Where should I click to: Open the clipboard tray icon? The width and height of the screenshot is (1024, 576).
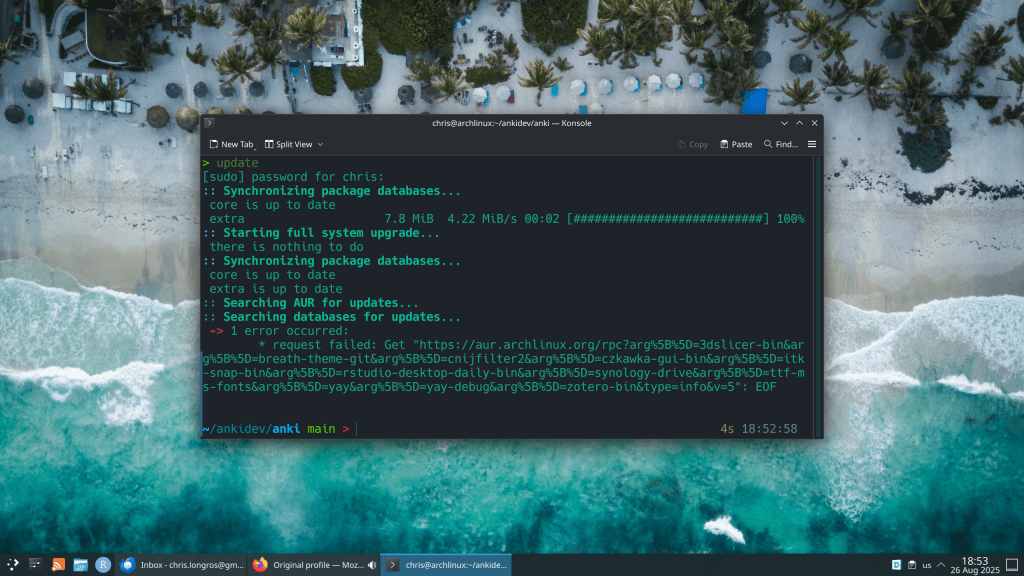pos(911,565)
